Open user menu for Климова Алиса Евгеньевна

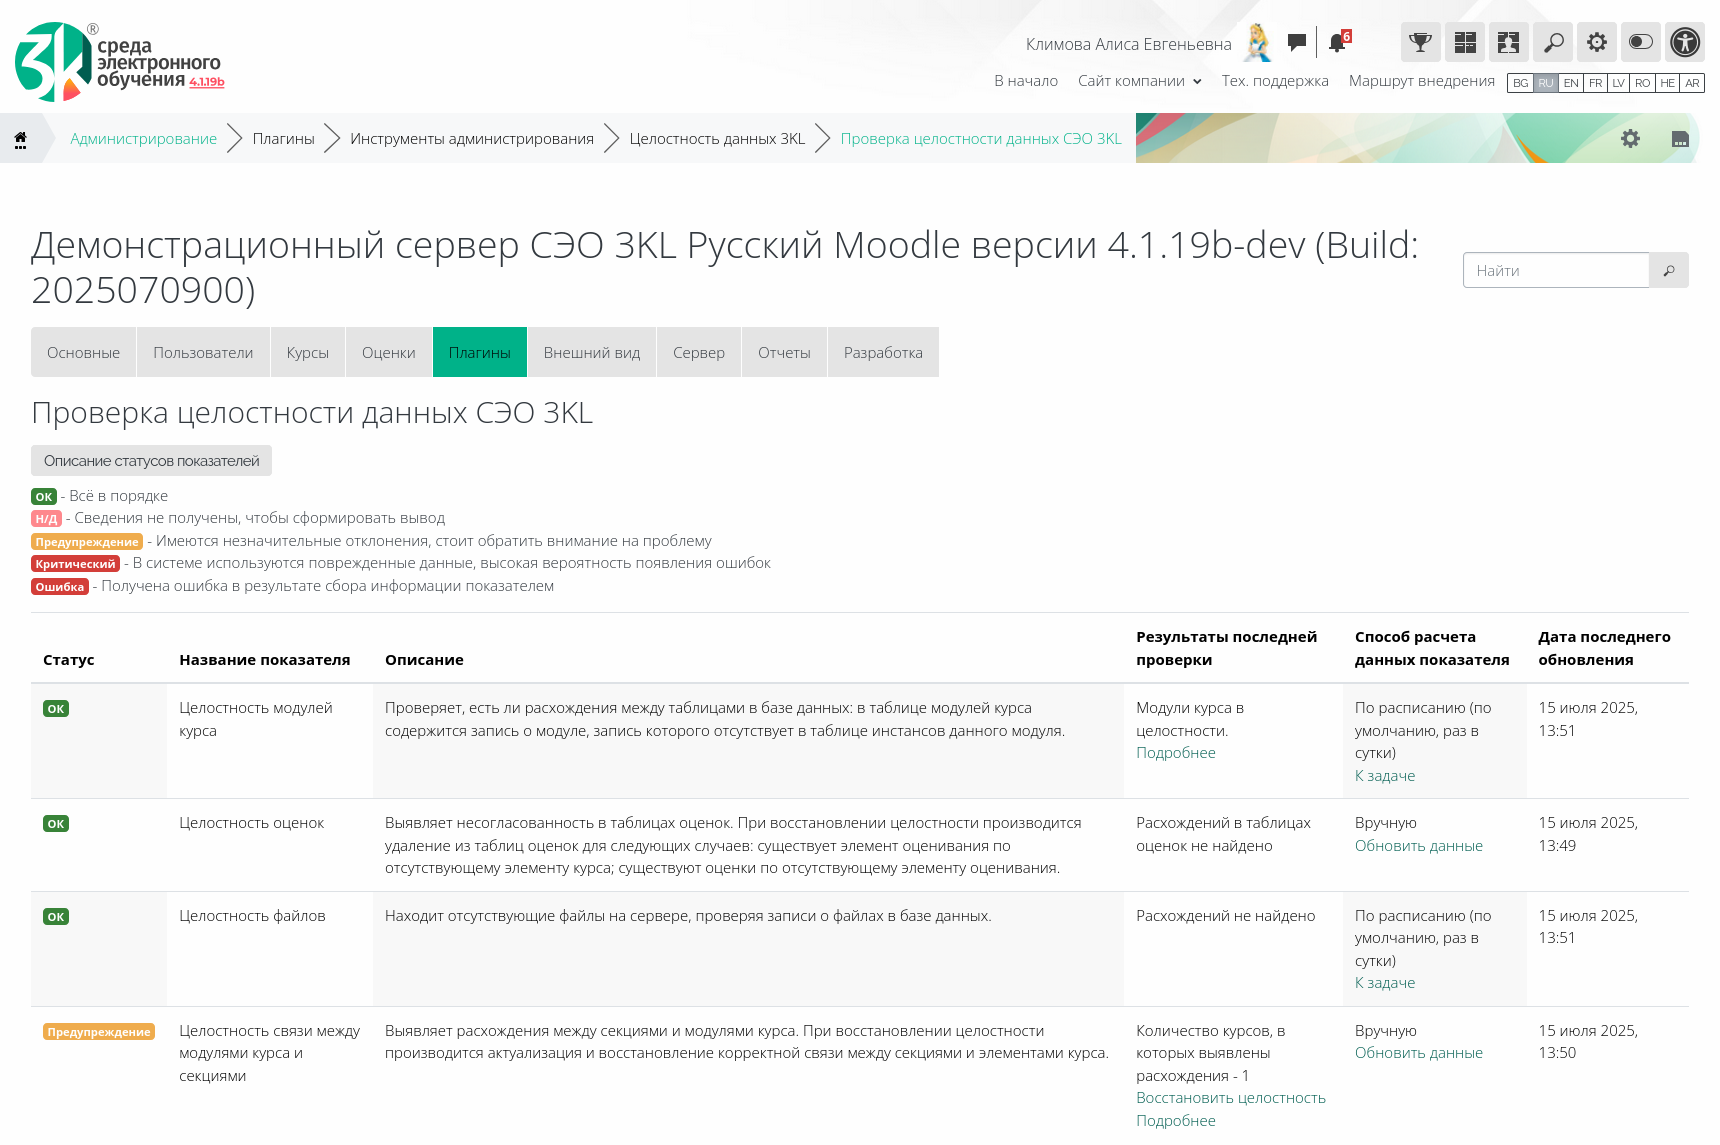[x=1128, y=44]
